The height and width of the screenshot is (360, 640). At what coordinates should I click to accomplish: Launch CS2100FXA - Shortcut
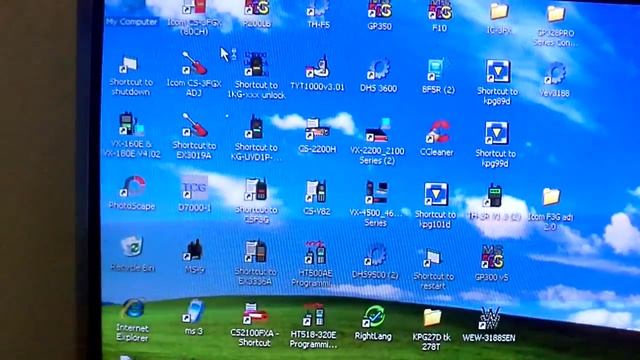[255, 325]
